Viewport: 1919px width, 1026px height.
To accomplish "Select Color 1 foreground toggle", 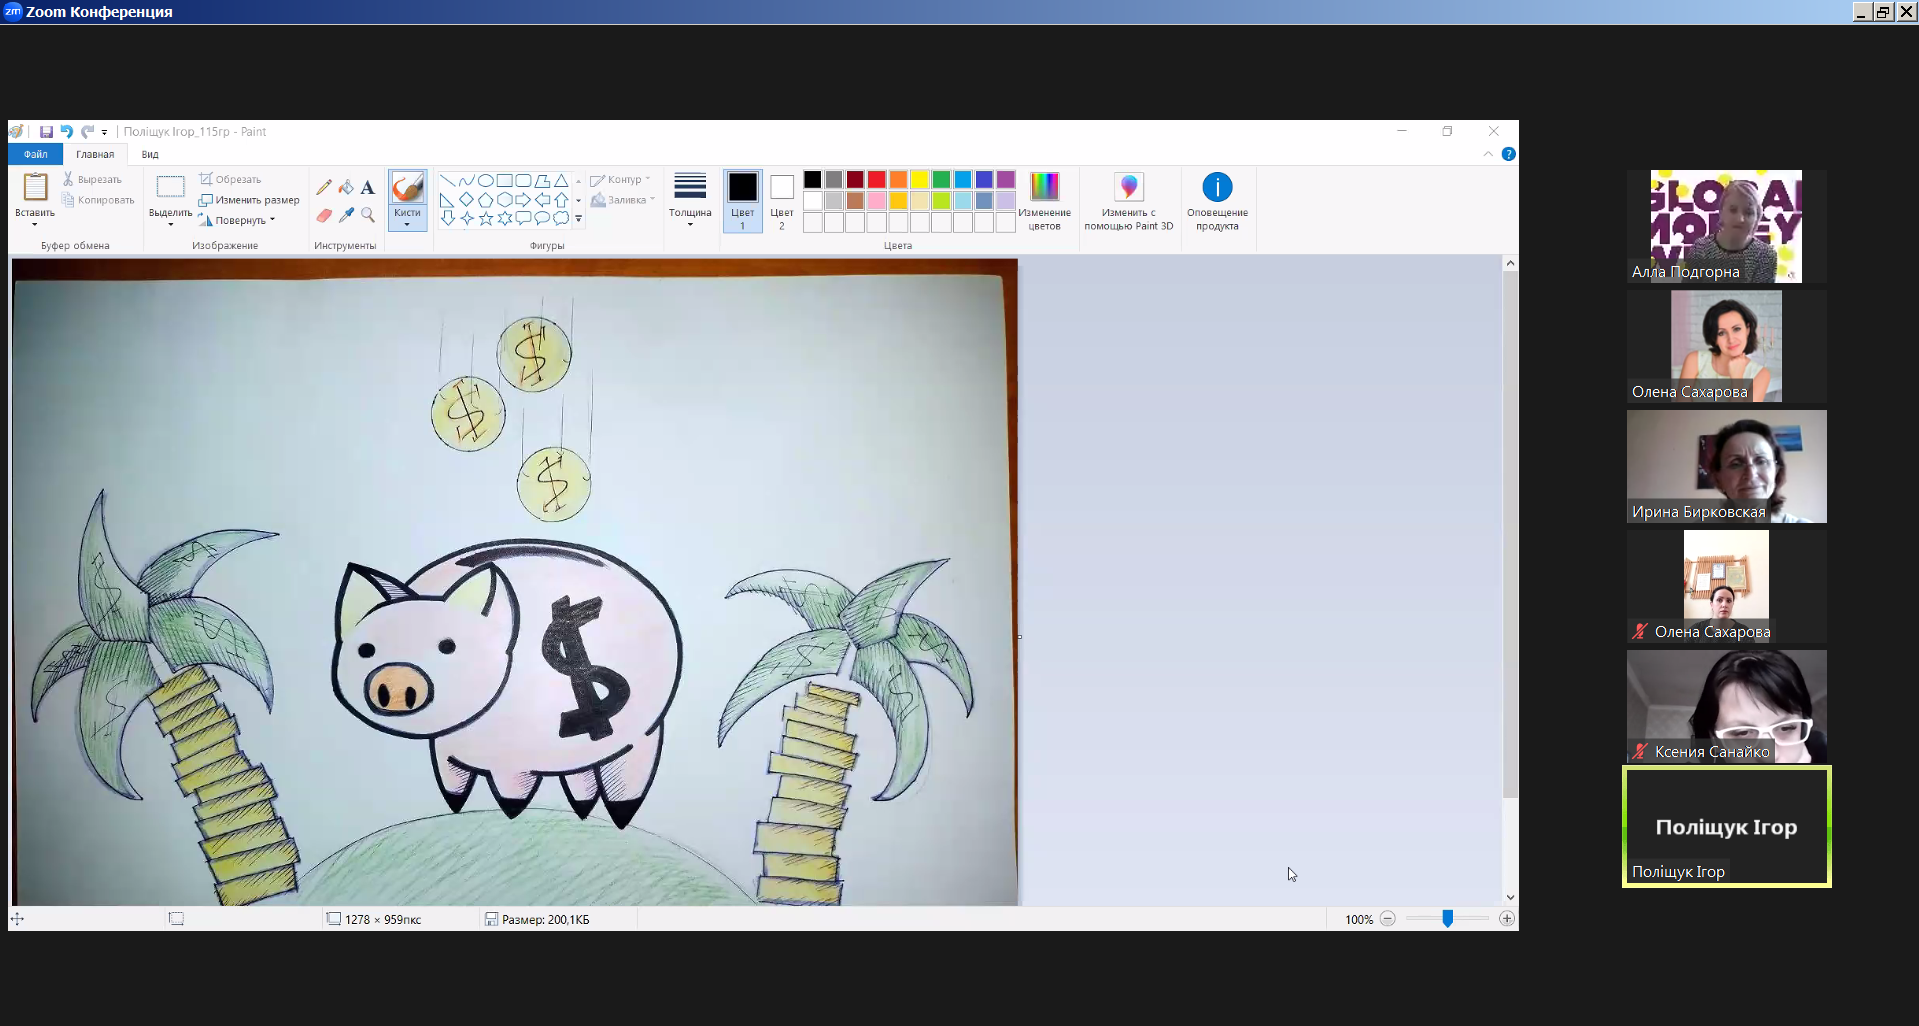I will (x=742, y=201).
